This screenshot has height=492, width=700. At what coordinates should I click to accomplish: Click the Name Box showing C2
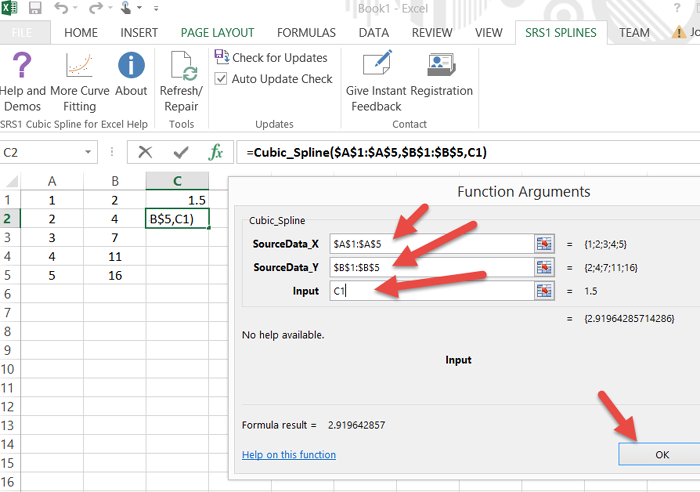[40, 153]
